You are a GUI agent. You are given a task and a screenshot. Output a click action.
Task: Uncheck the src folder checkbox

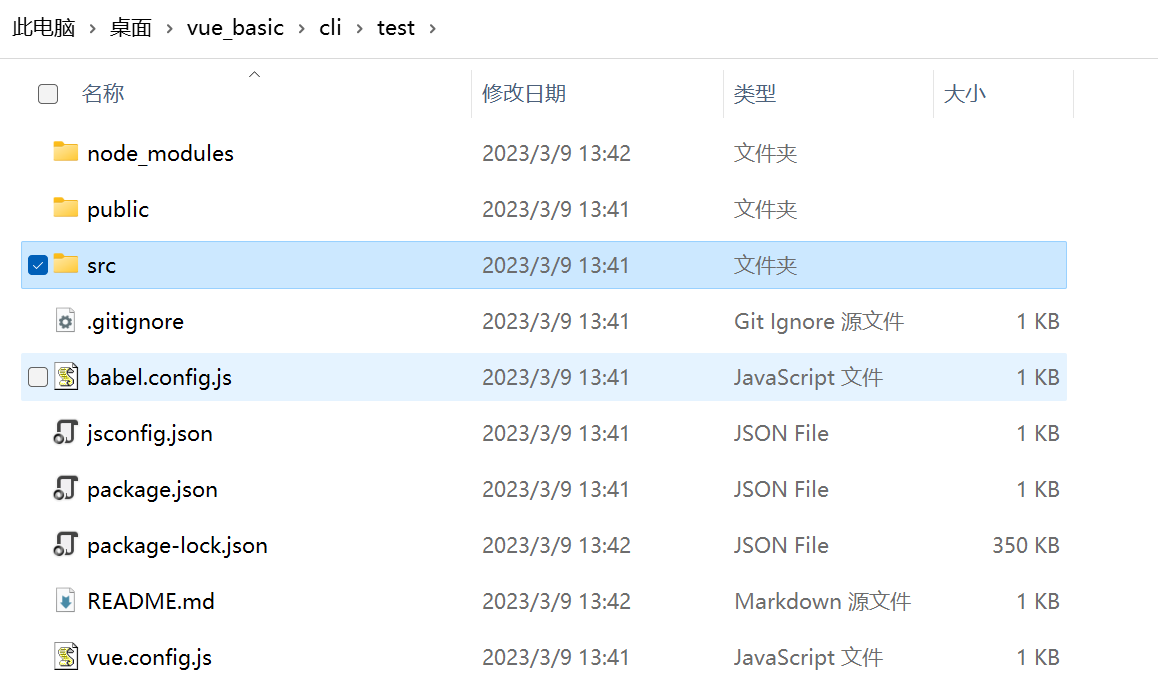tap(38, 265)
